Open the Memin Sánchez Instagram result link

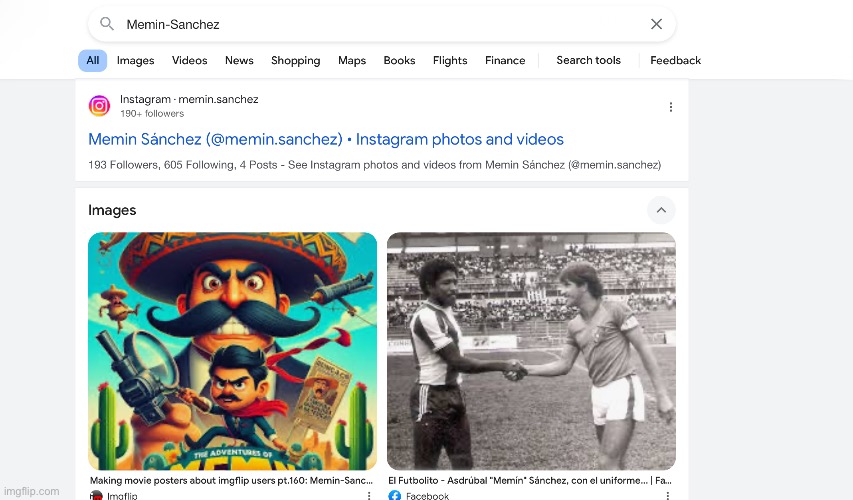pyautogui.click(x=326, y=139)
